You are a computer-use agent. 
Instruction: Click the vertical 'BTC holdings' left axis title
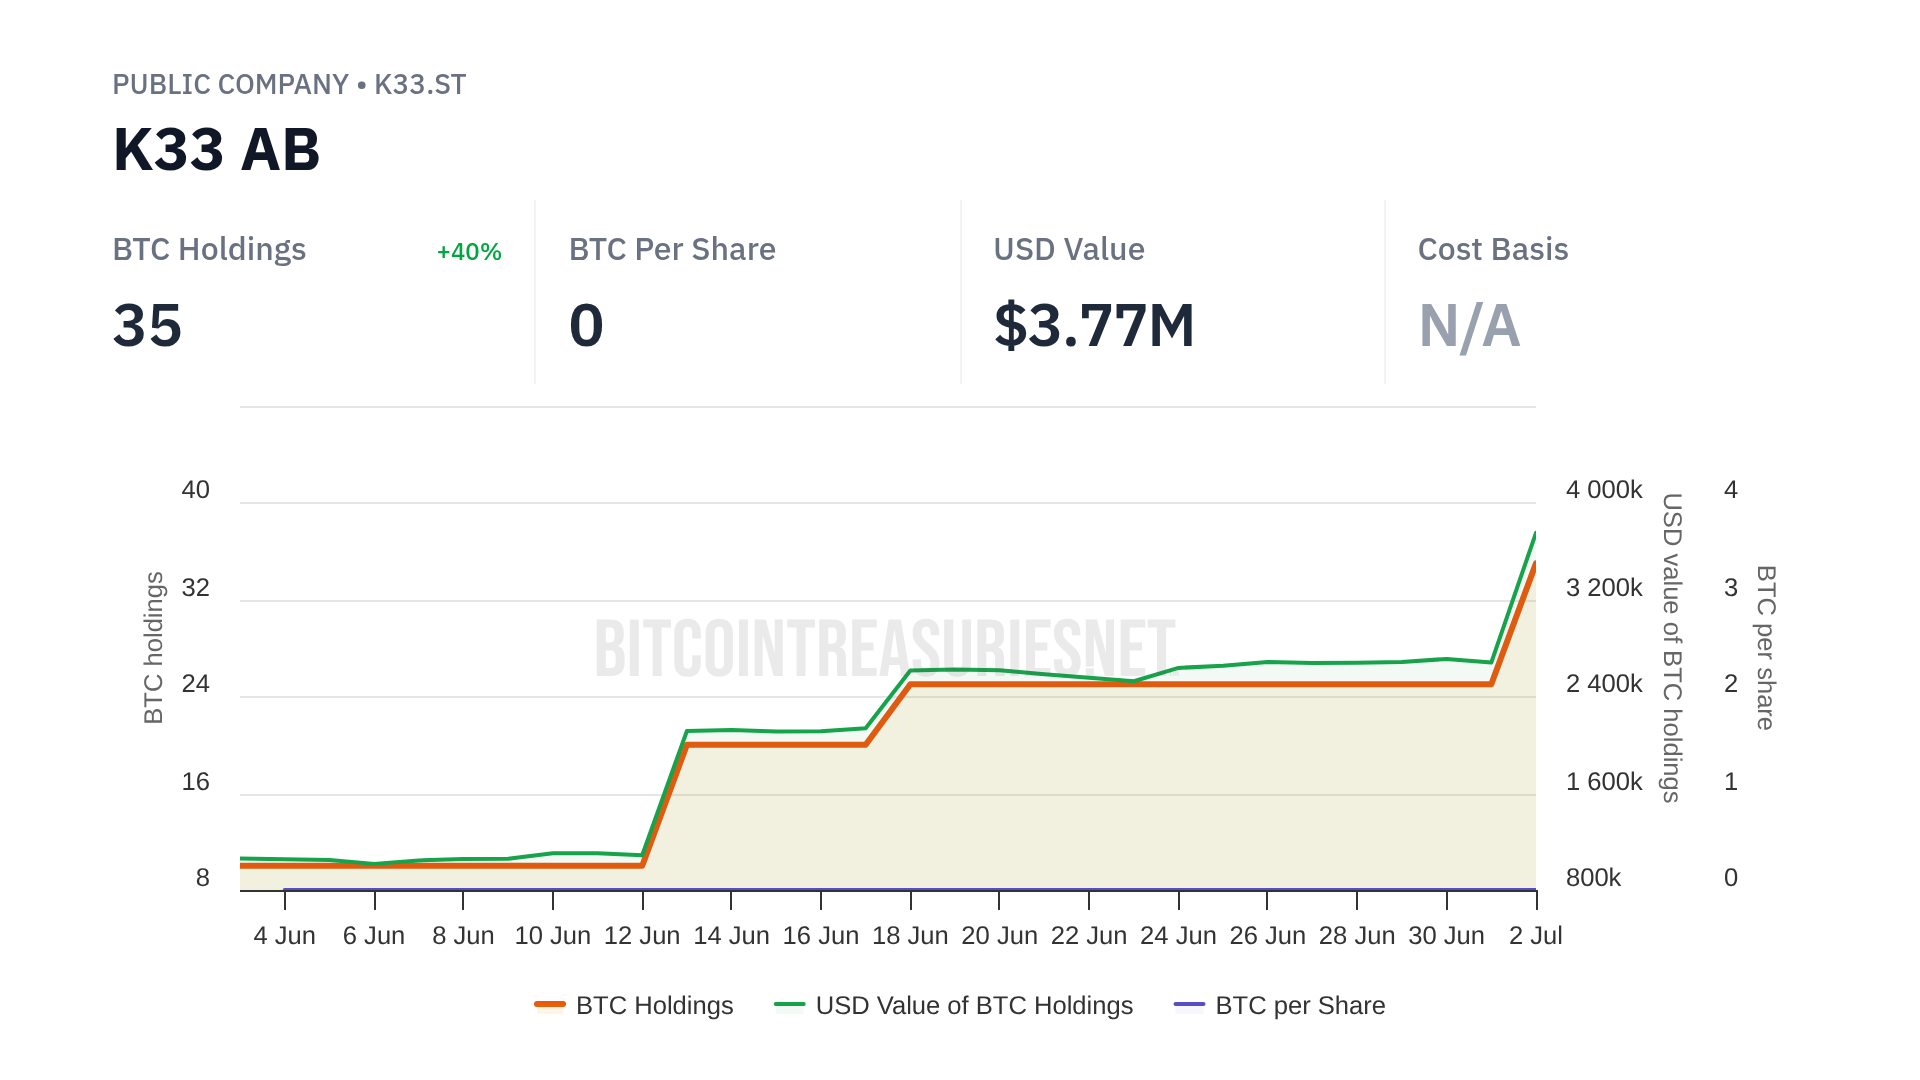(x=154, y=648)
